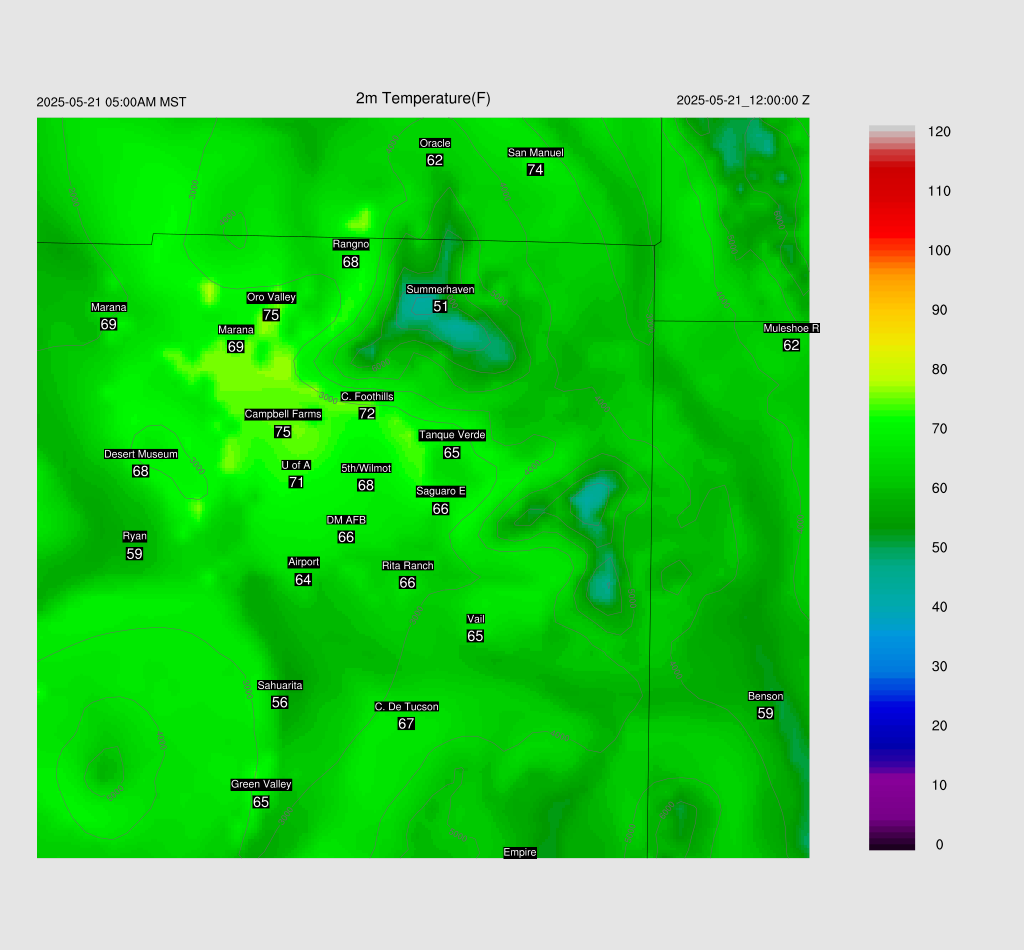Image resolution: width=1024 pixels, height=950 pixels.
Task: Click Sahuarita's temperature value 56
Action: pyautogui.click(x=280, y=703)
